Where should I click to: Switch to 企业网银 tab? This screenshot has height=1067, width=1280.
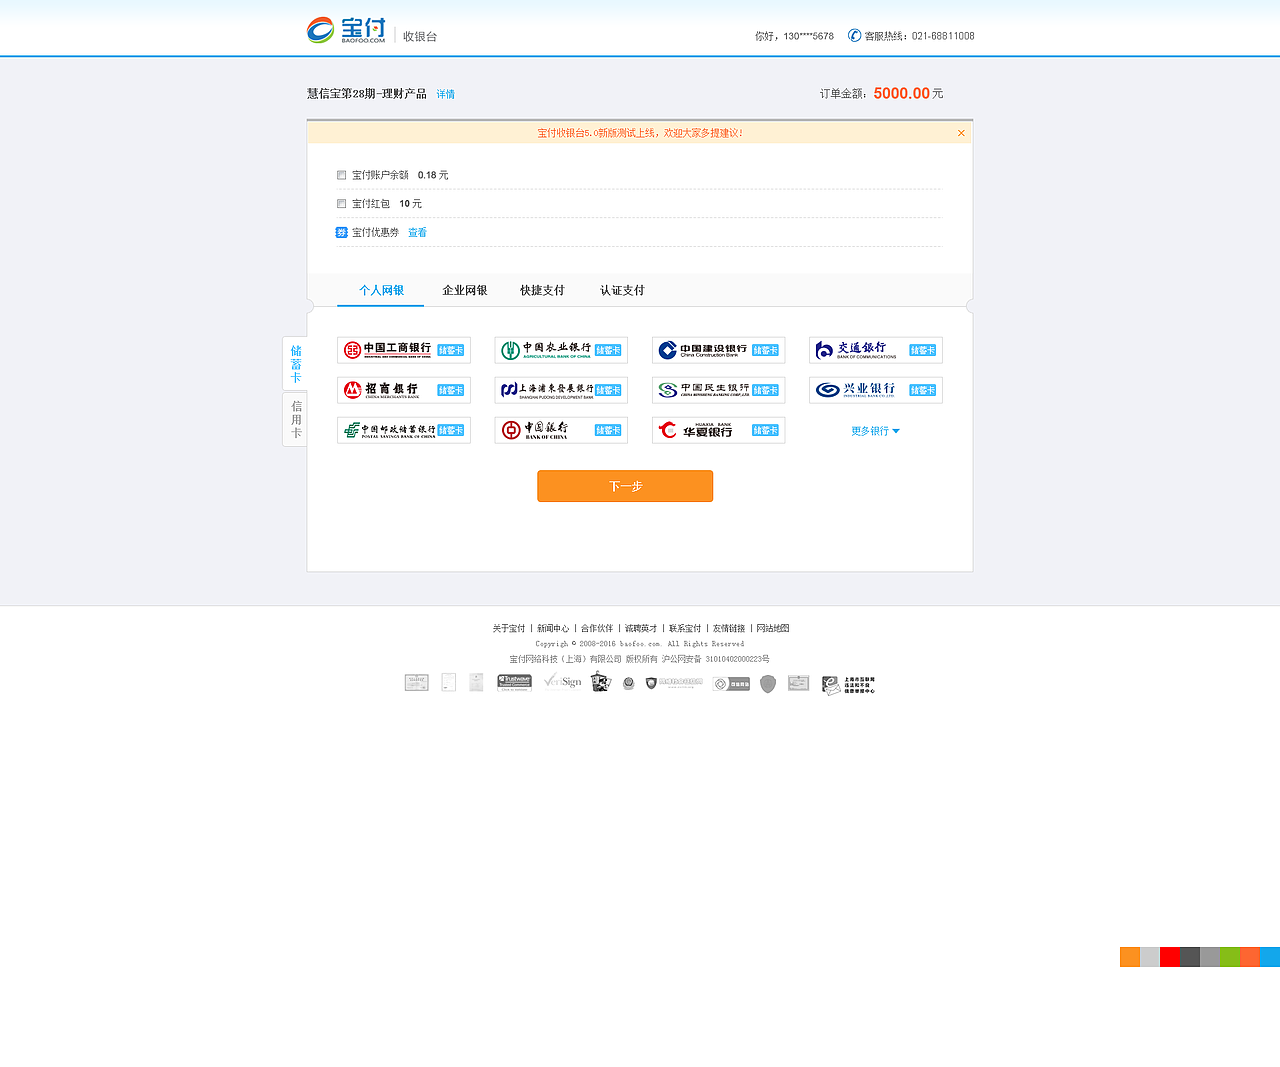(465, 291)
